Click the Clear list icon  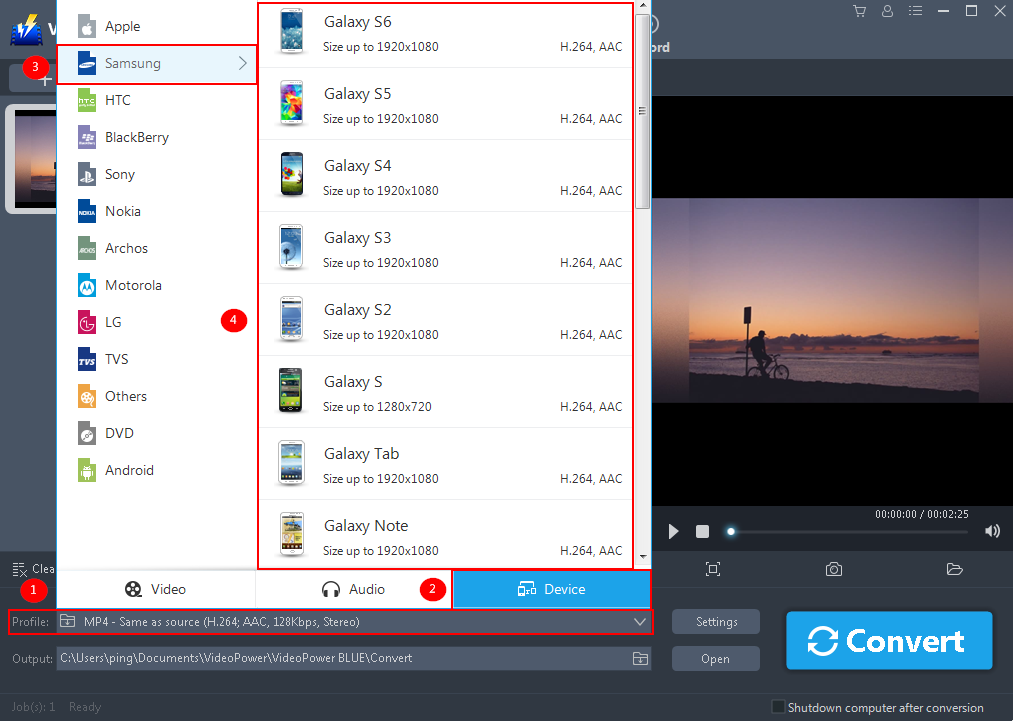point(19,569)
